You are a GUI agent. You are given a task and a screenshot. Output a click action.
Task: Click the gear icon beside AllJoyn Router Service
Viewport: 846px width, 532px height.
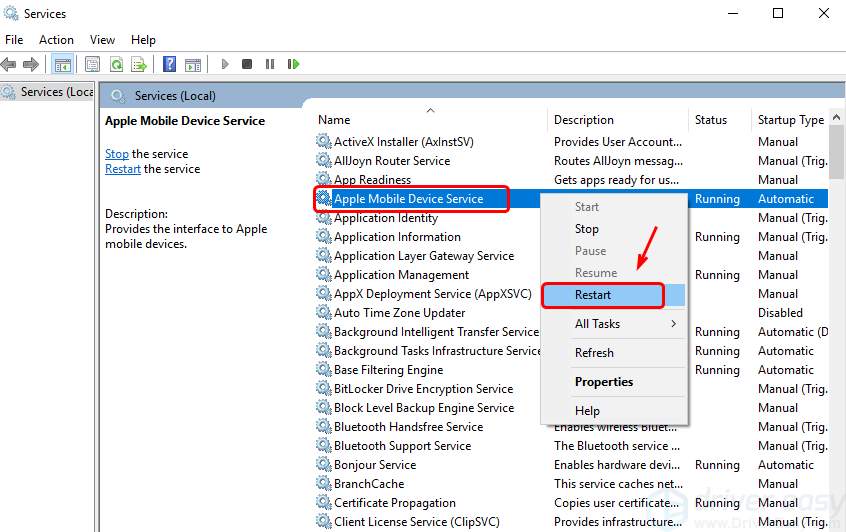(323, 160)
